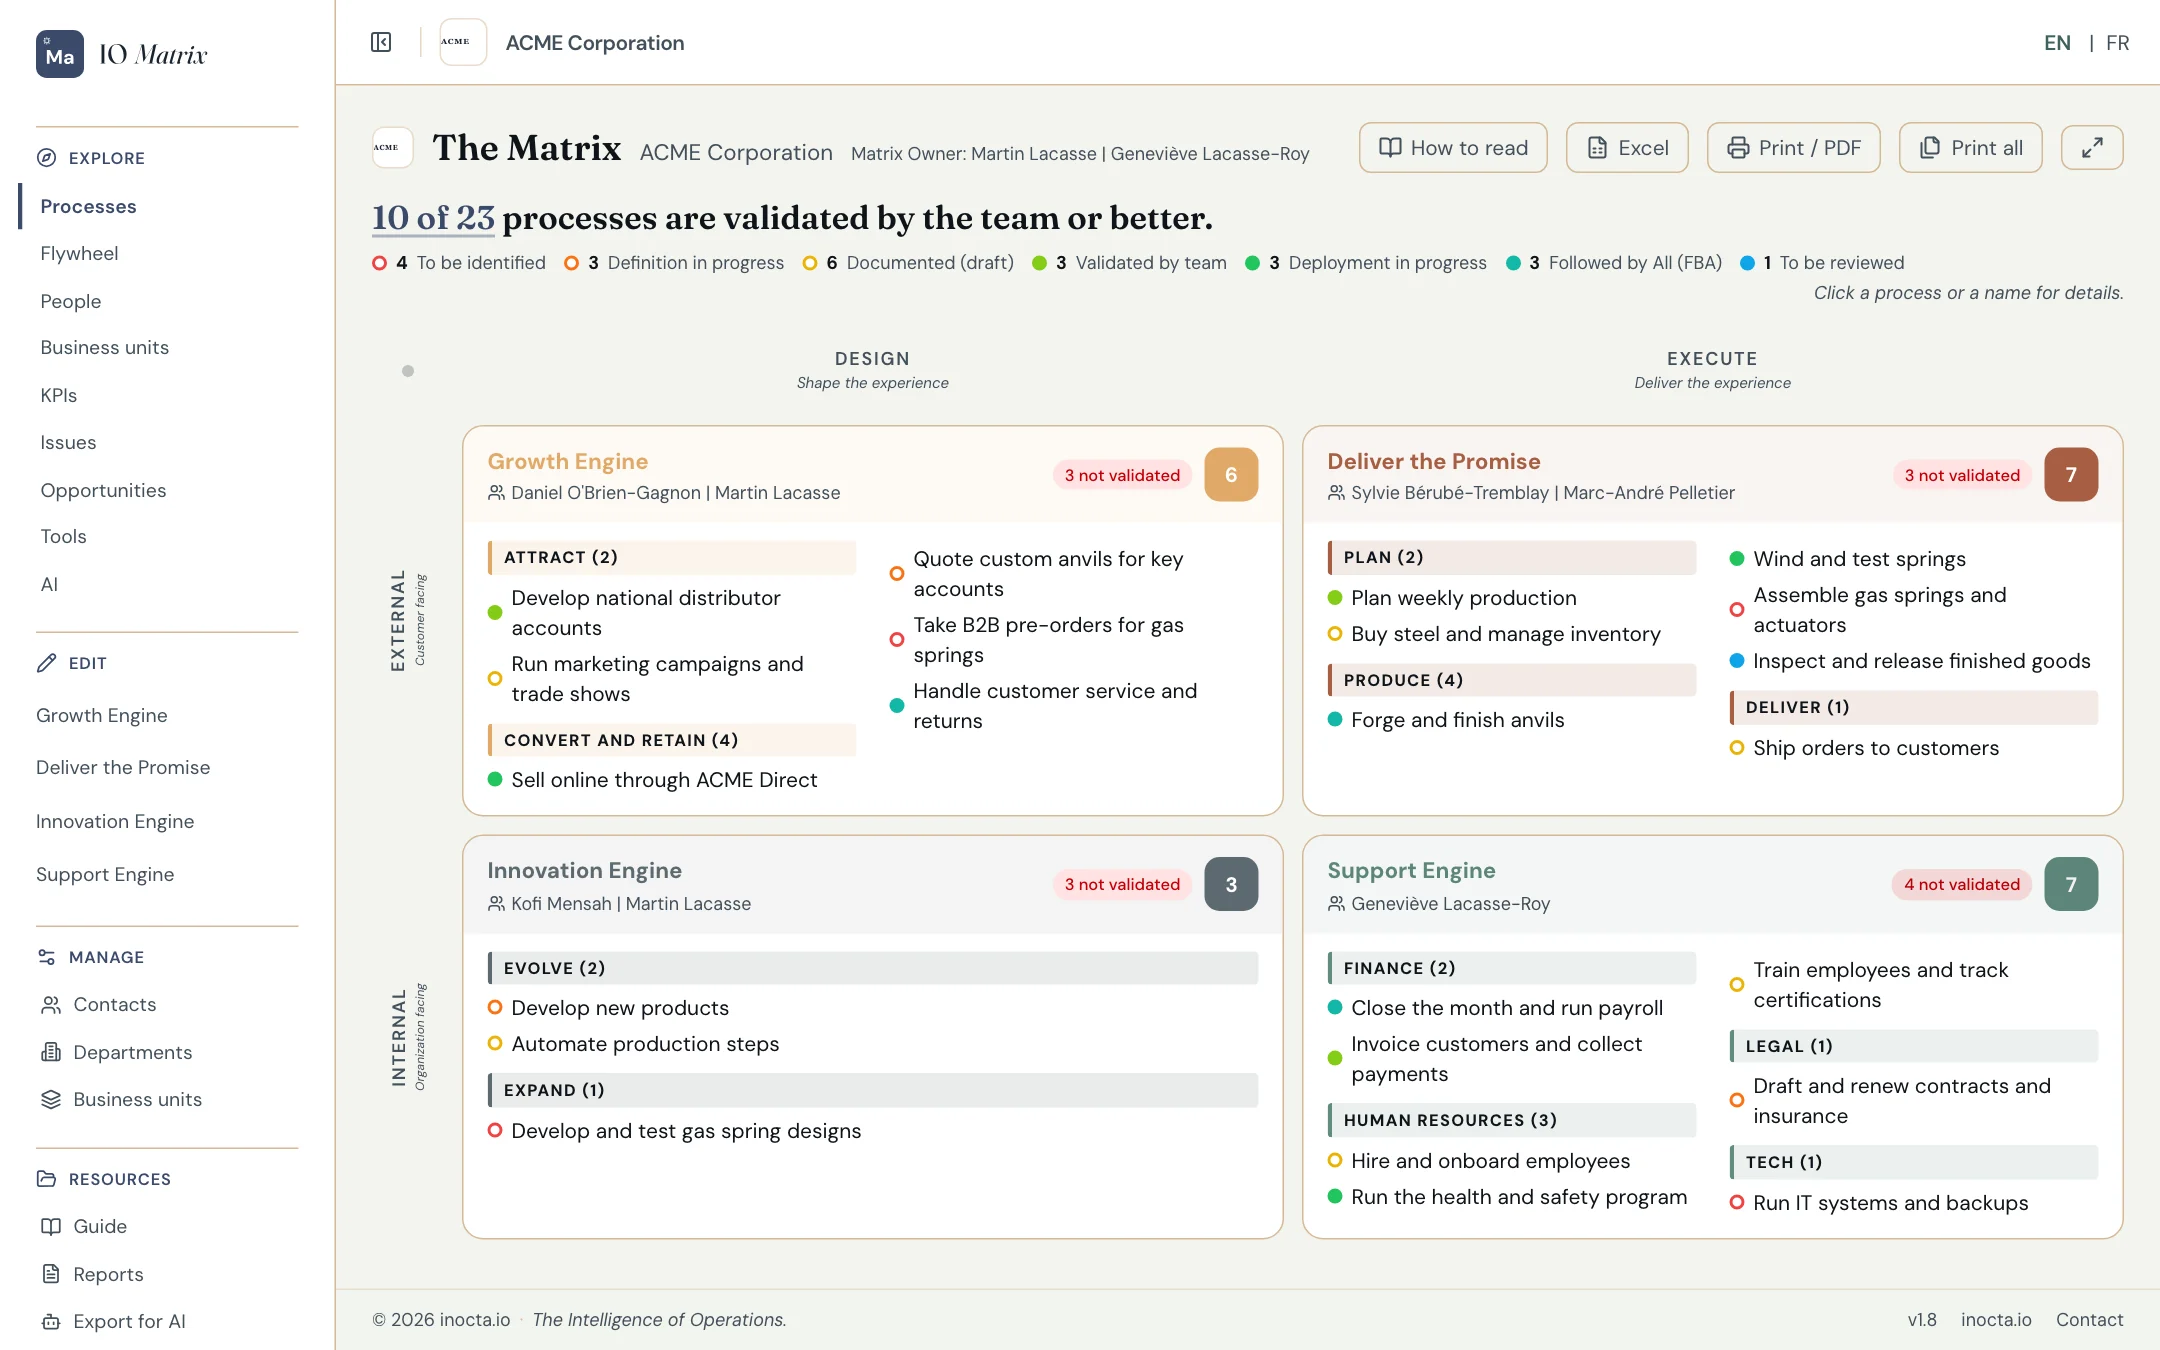This screenshot has height=1350, width=2160.
Task: Open Export for AI
Action: 113,1321
